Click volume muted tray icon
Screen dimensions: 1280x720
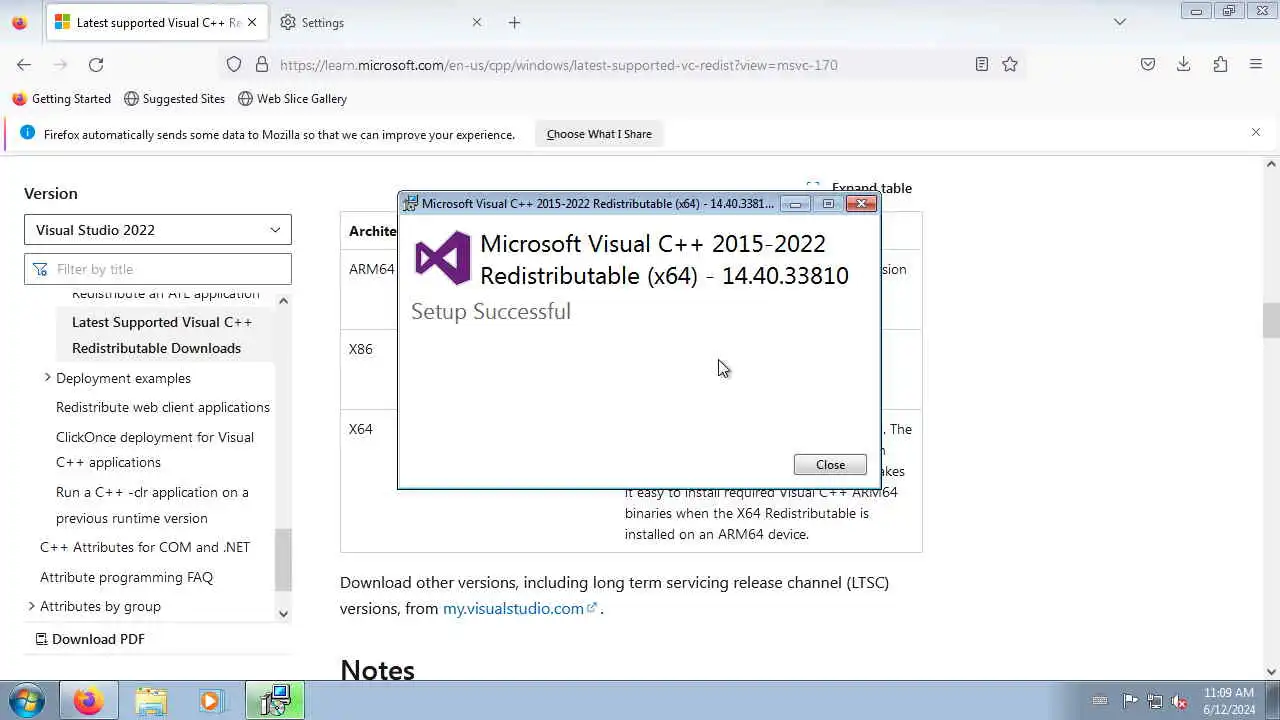point(1180,701)
